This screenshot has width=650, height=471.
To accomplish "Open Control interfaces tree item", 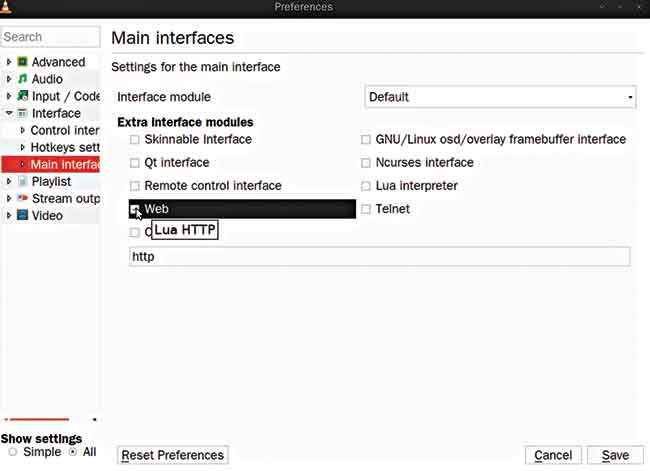I will pyautogui.click(x=65, y=130).
